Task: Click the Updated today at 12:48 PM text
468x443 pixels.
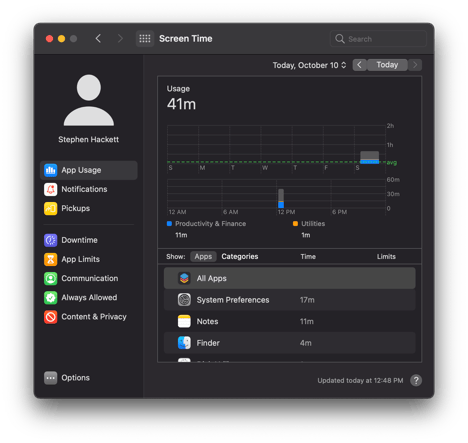Action: click(360, 381)
